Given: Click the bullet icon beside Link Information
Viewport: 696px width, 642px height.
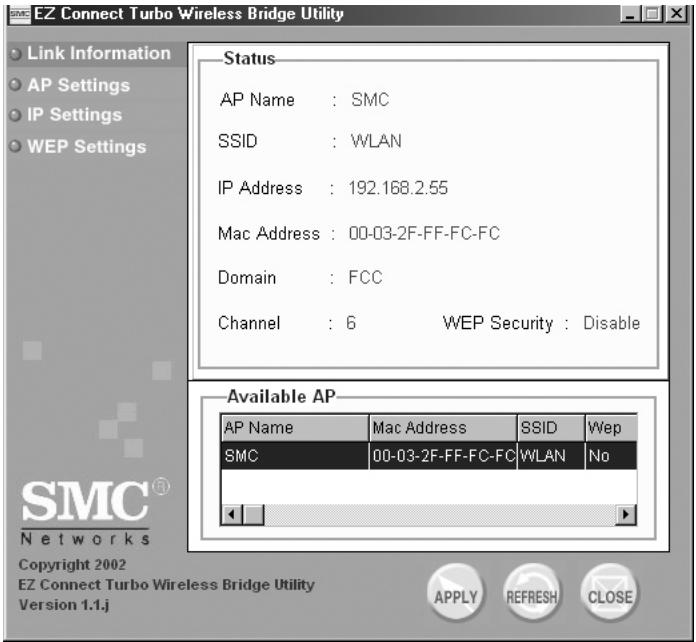Looking at the screenshot, I should click(16, 54).
